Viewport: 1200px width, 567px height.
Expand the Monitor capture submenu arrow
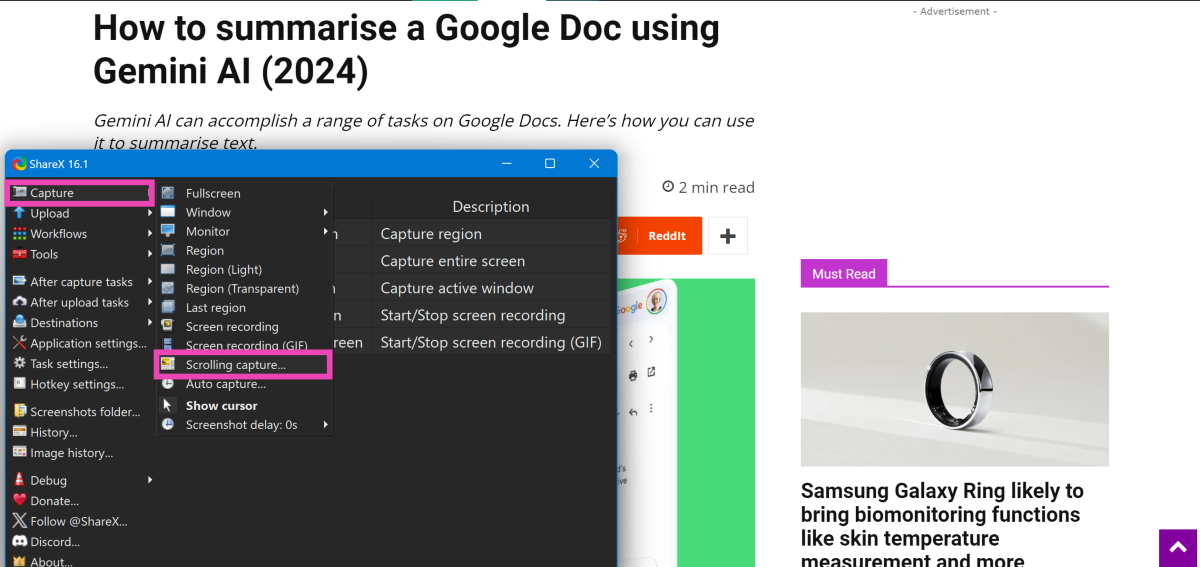tap(325, 231)
